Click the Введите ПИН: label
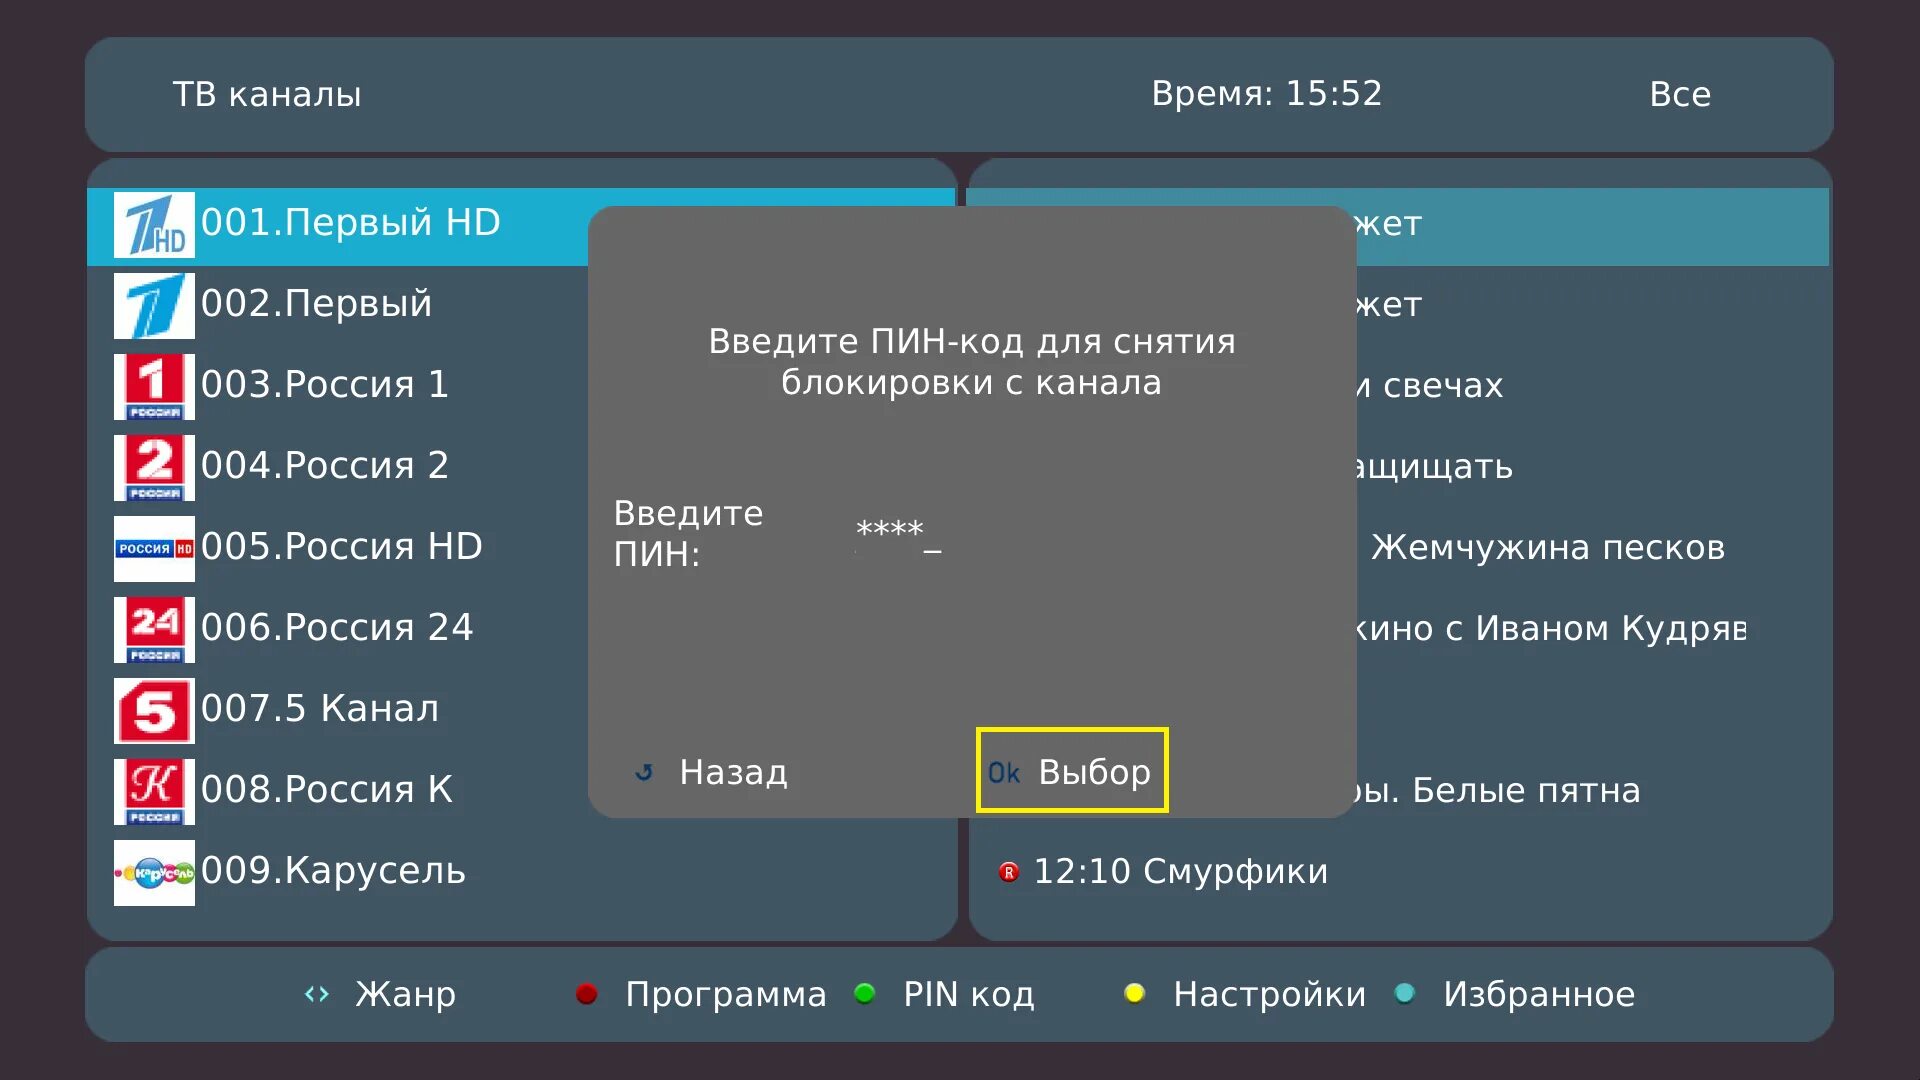The width and height of the screenshot is (1920, 1080). pos(688,534)
